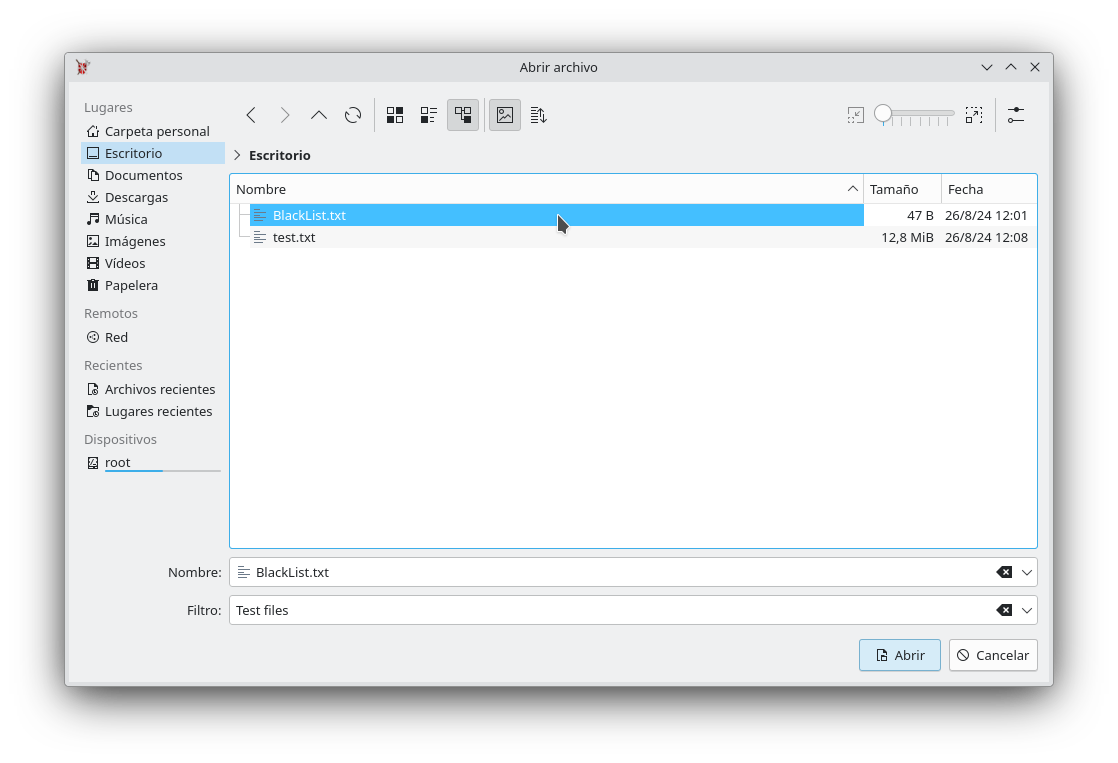Click the icon size zoom slider
The height and width of the screenshot is (763, 1118).
point(914,115)
